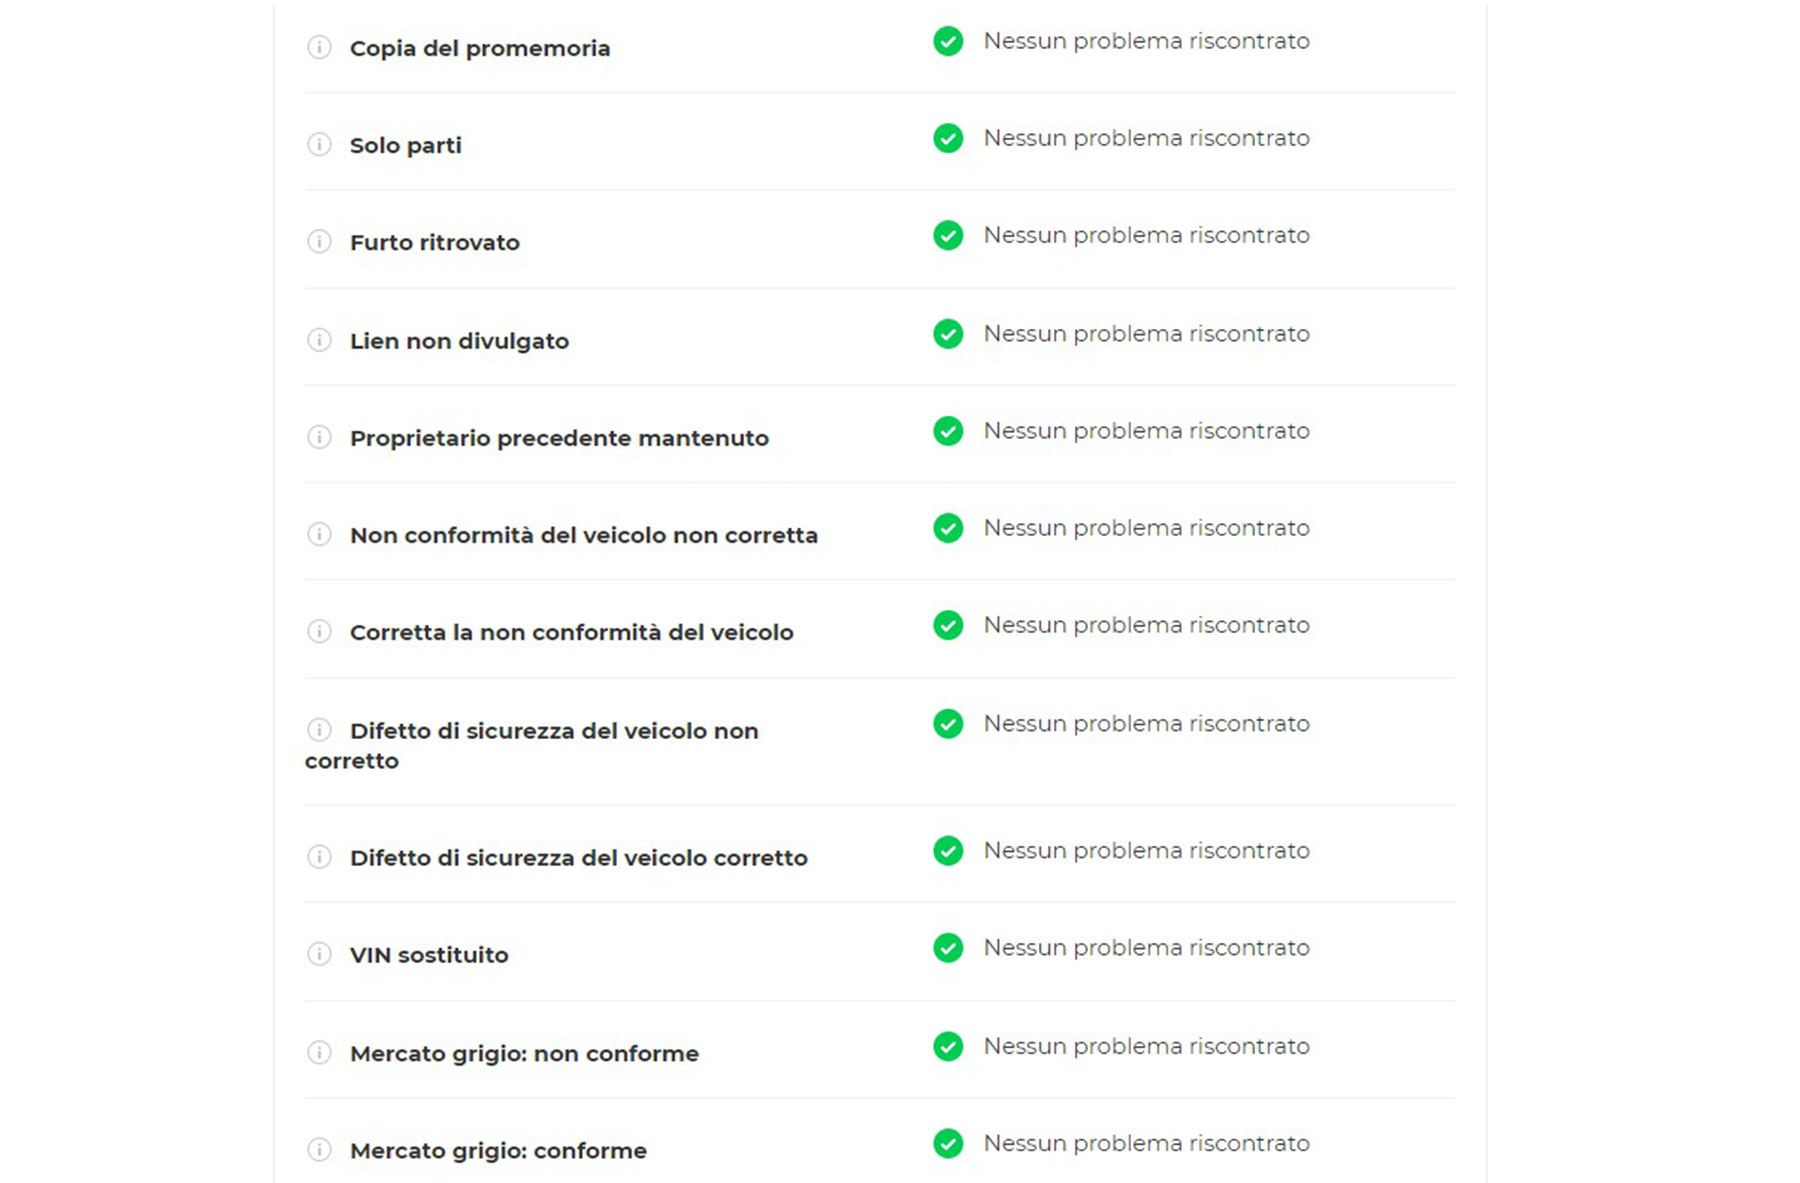Click info icon for Non conformità del veicolo non corretta
This screenshot has width=1800, height=1183.
319,534
